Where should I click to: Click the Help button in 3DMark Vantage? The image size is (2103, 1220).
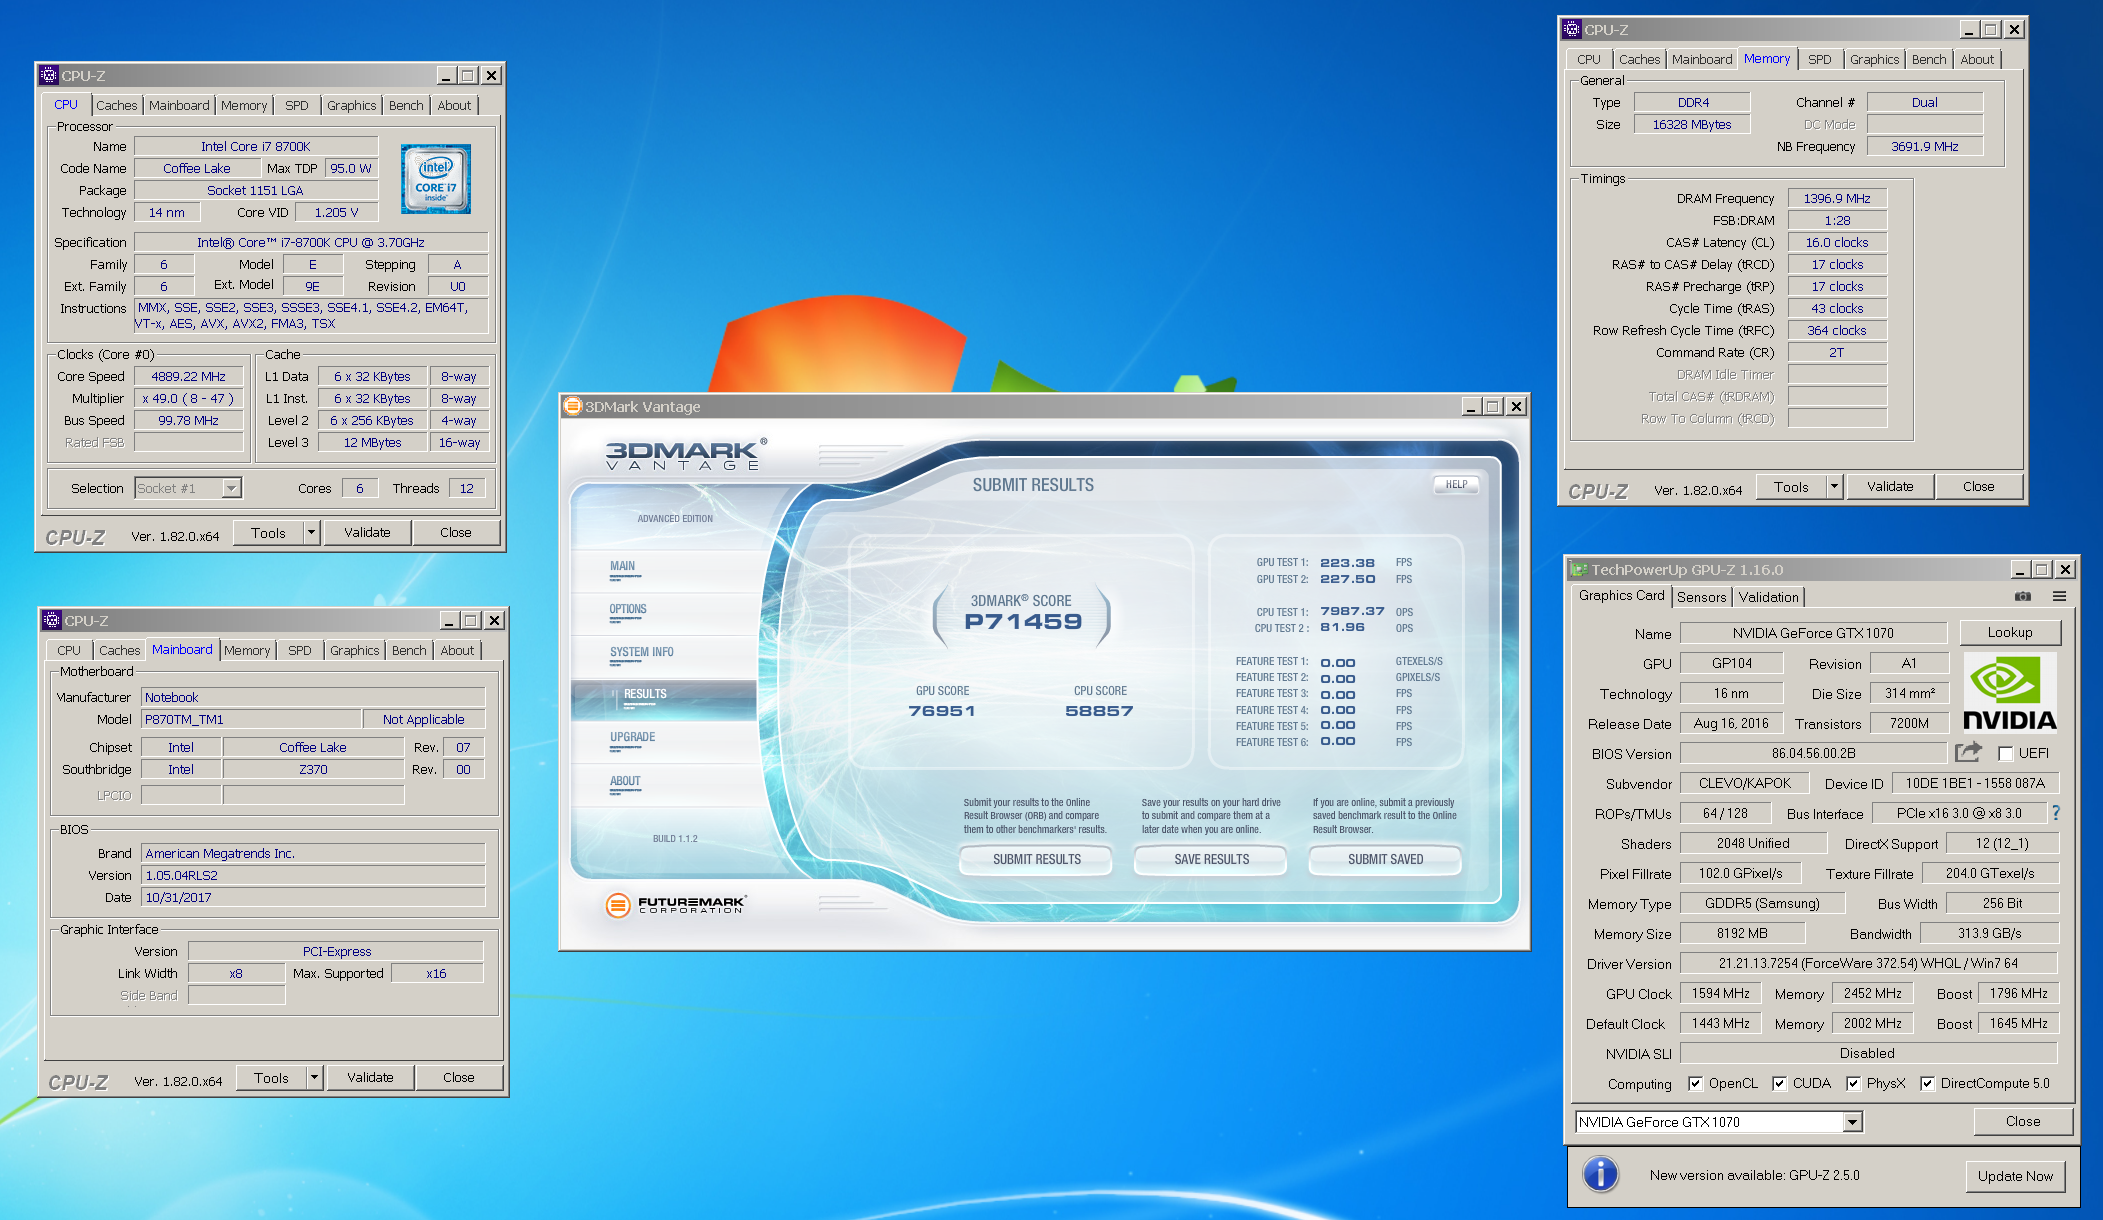(x=1456, y=484)
